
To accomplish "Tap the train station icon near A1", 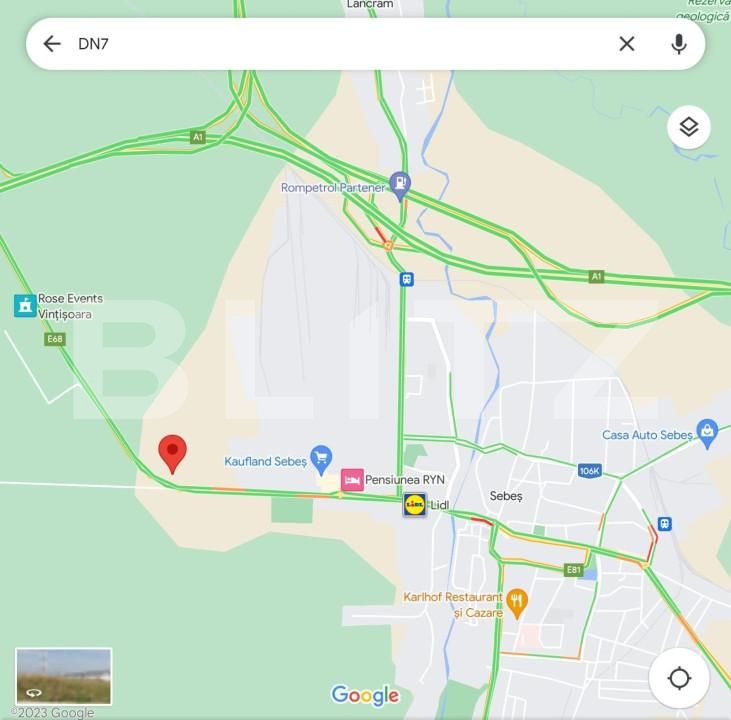I will pyautogui.click(x=407, y=279).
